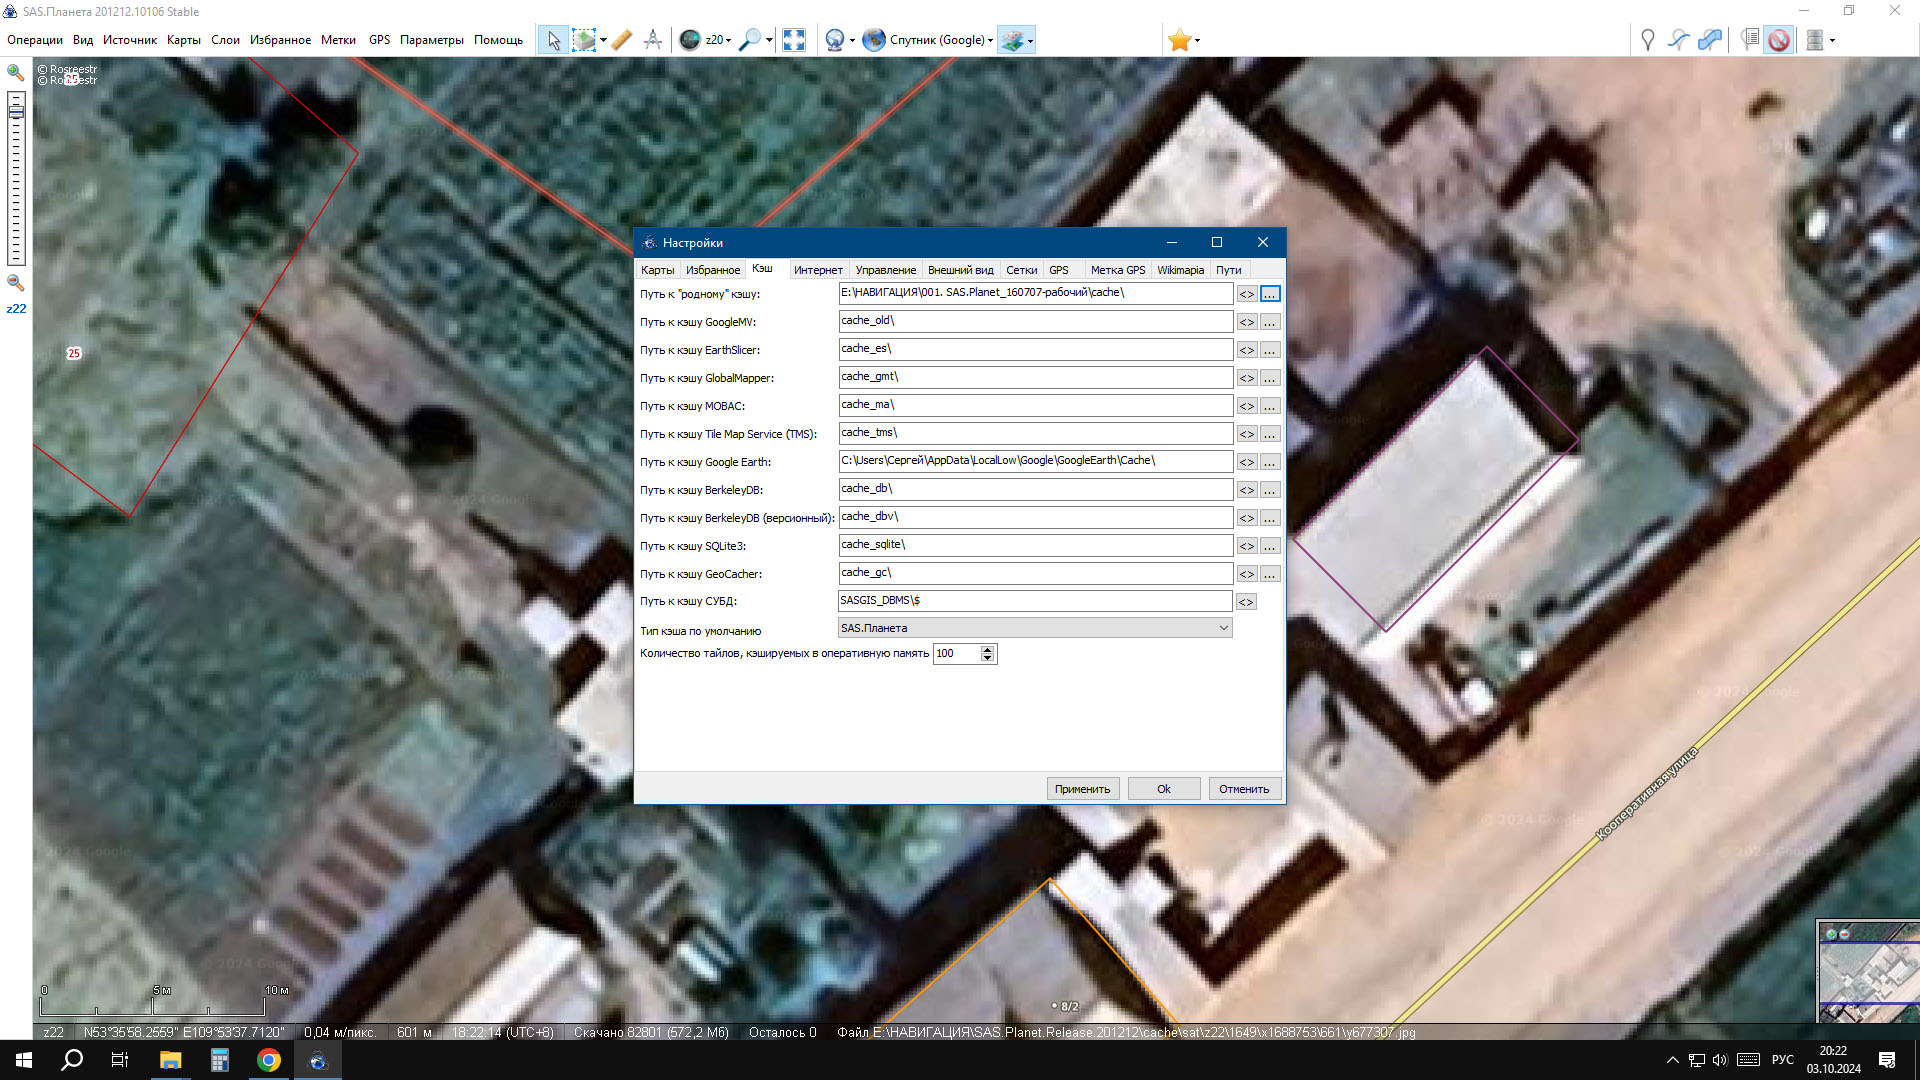Image resolution: width=1920 pixels, height=1080 pixels.
Task: Click the Применить button
Action: pos(1082,789)
